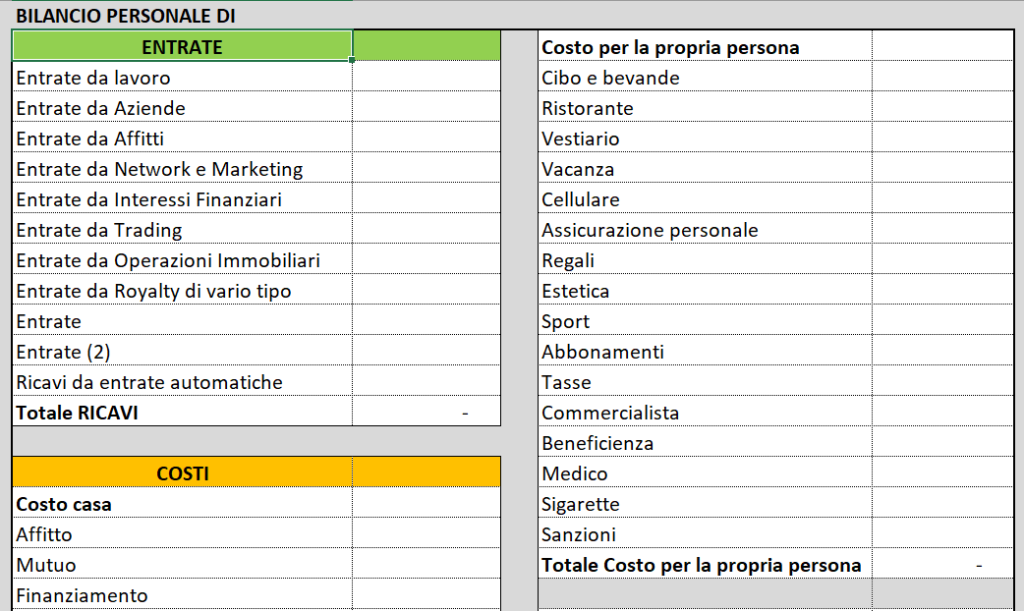
Task: Select the 'Sigarette' cell
Action: pyautogui.click(x=704, y=504)
